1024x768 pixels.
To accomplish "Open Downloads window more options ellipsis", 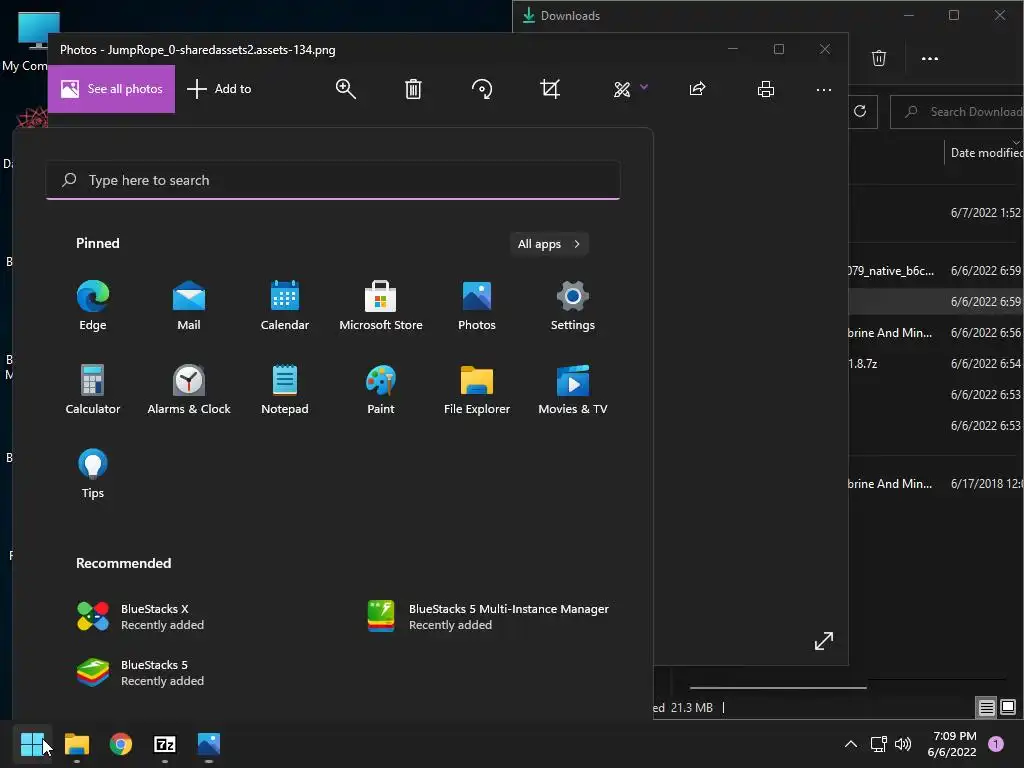I will click(929, 59).
